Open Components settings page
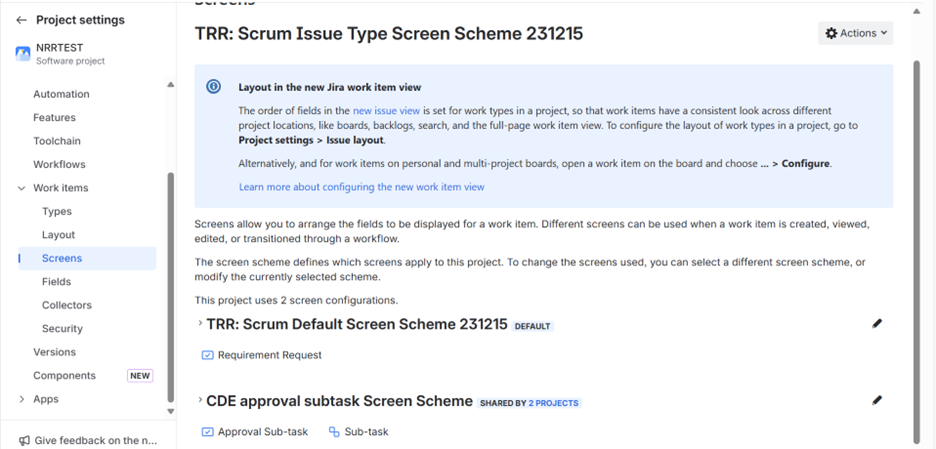 point(64,376)
